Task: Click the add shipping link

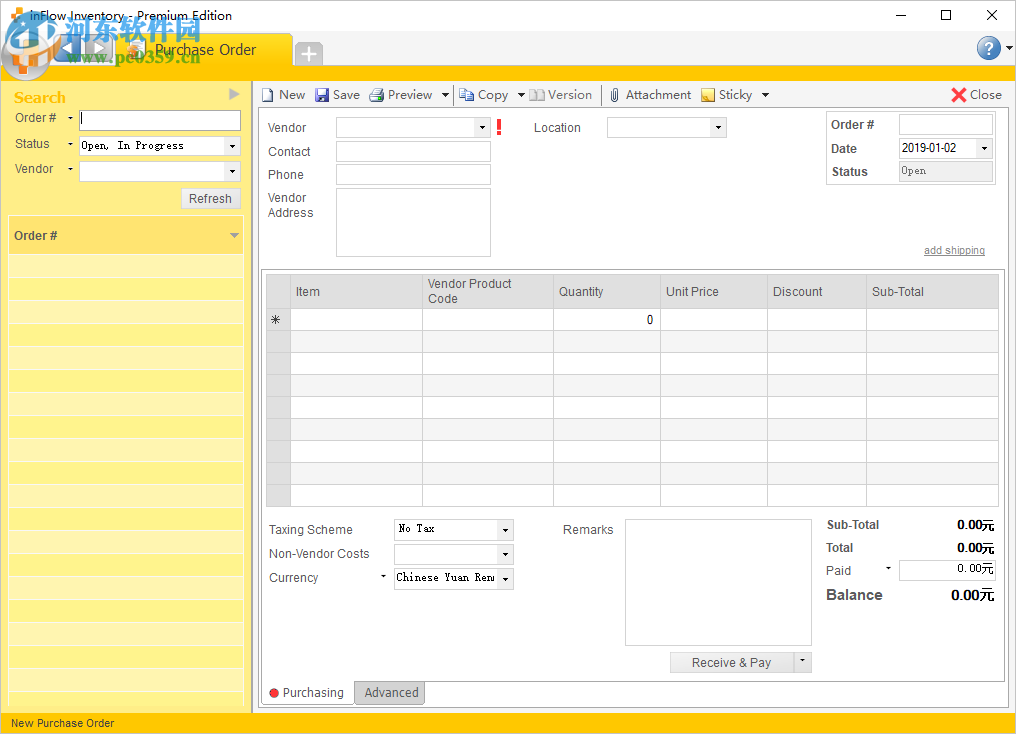Action: click(954, 250)
